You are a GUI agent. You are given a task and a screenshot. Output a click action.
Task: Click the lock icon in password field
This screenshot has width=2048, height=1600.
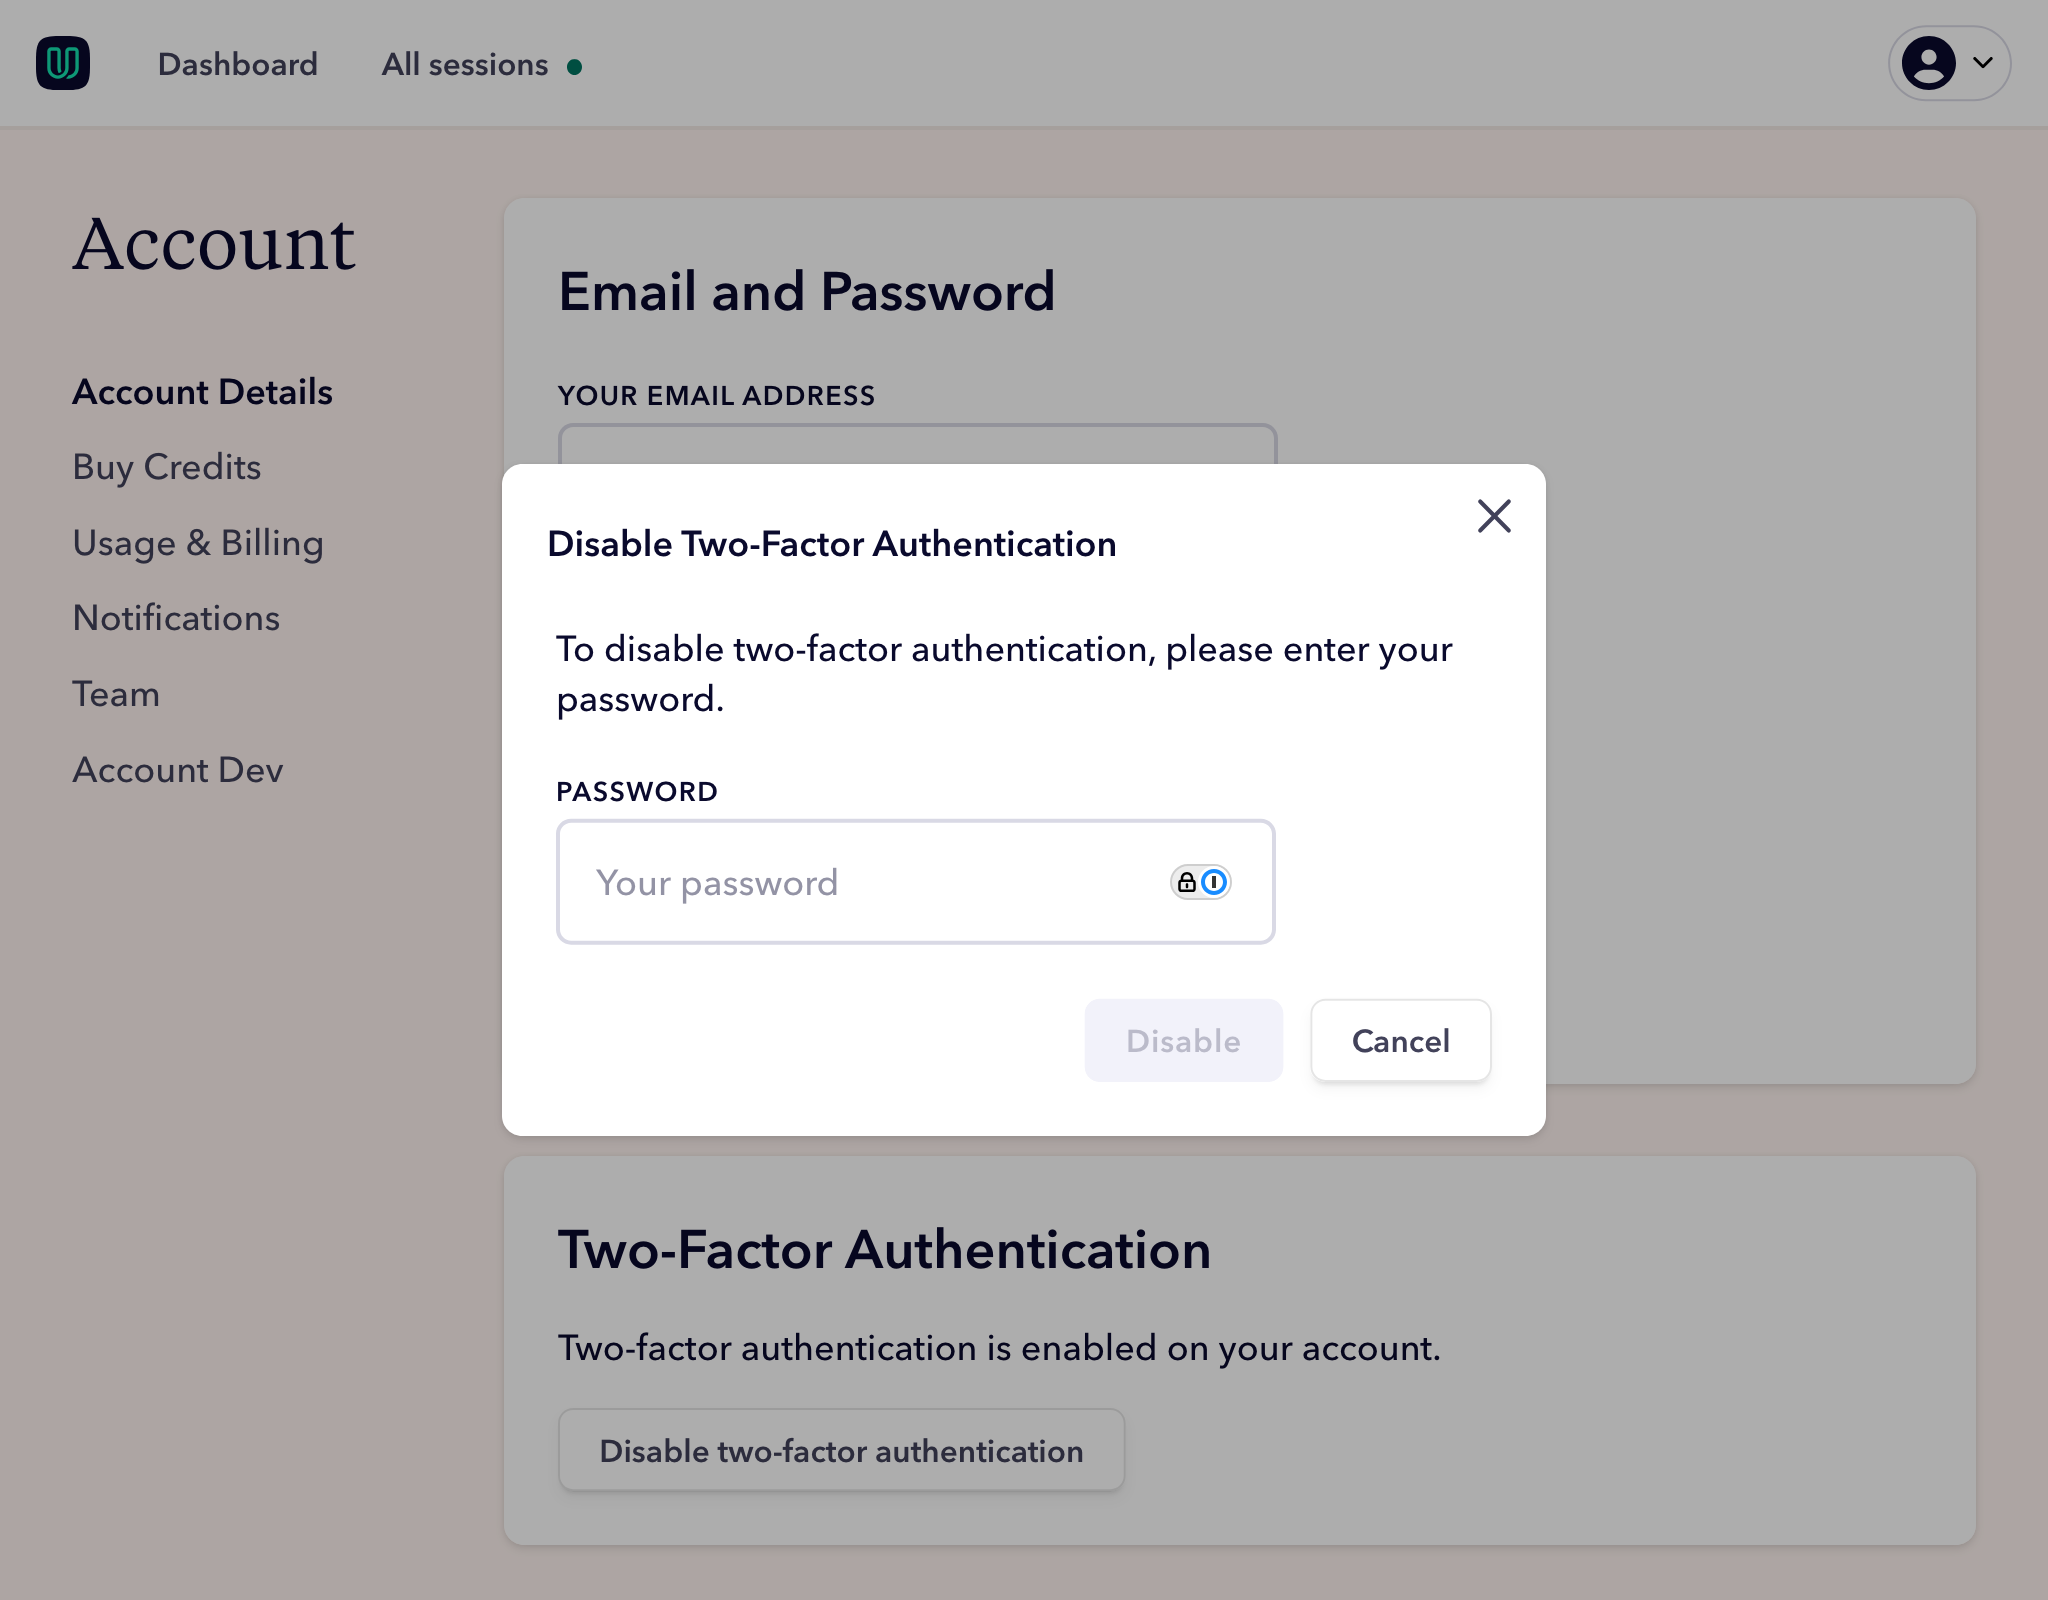click(1186, 882)
